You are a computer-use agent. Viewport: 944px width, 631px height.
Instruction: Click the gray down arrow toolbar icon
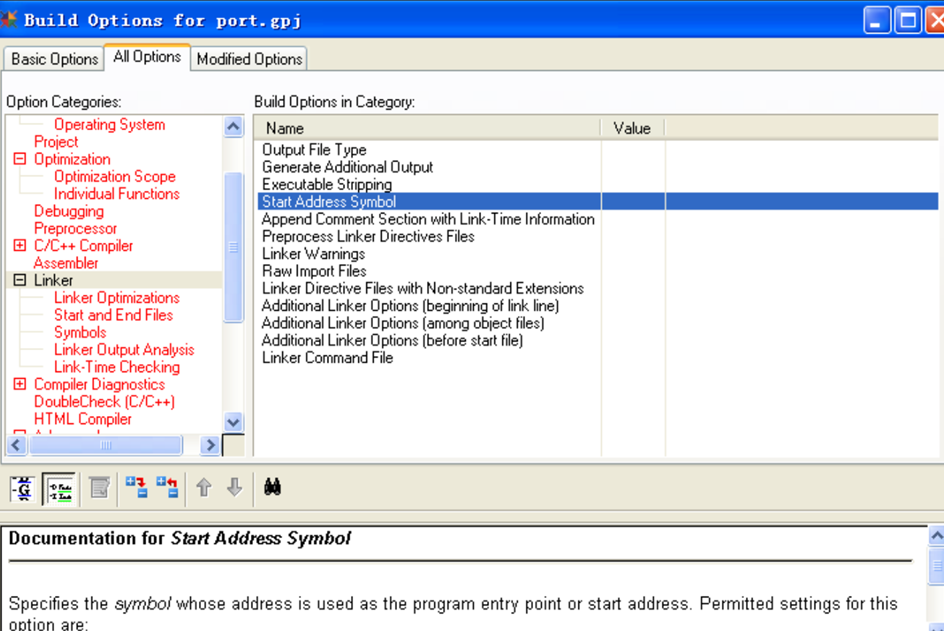235,487
